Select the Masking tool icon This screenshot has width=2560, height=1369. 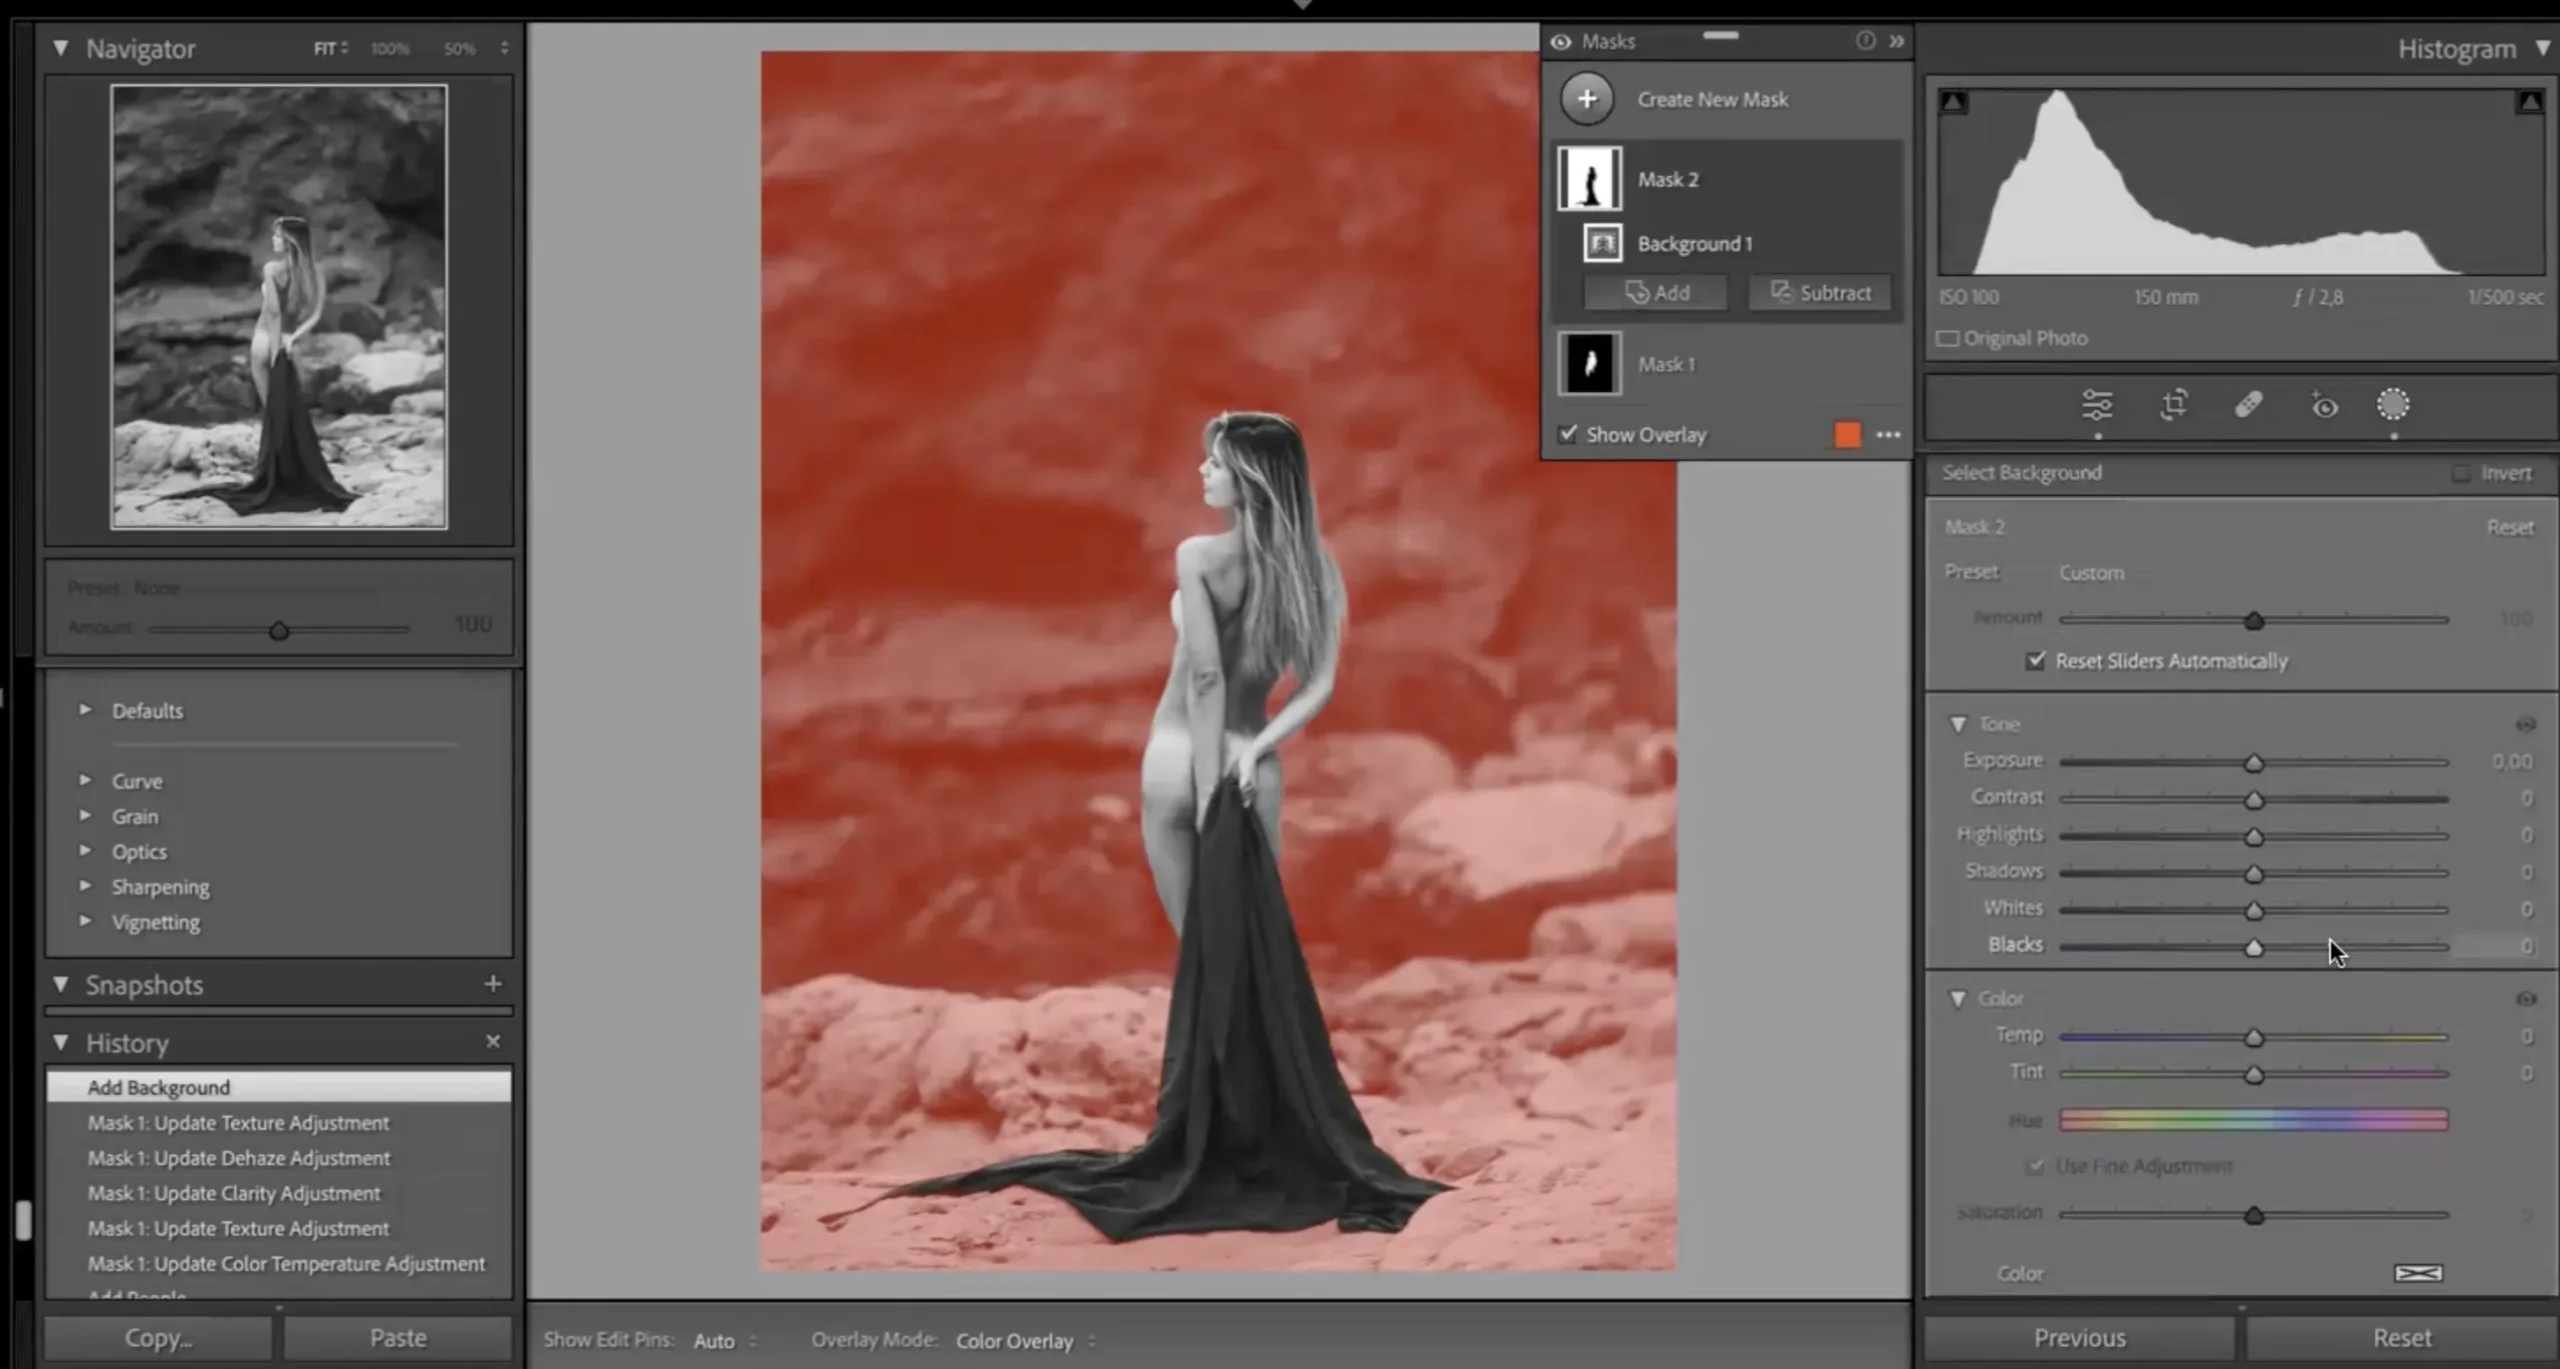(x=2392, y=405)
